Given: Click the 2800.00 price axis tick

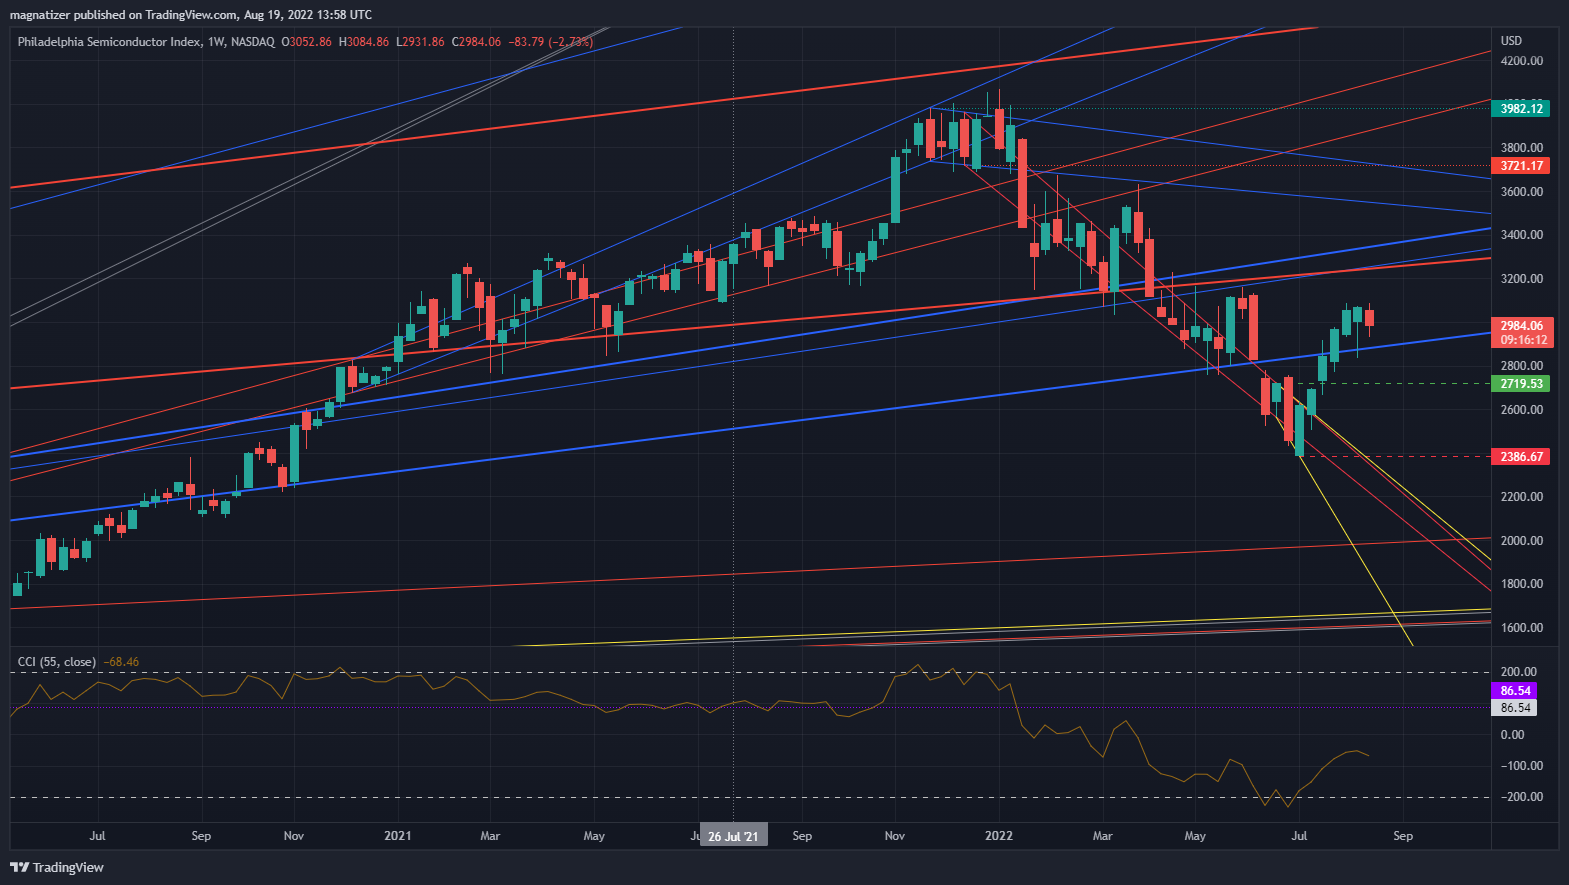Looking at the screenshot, I should (1521, 366).
